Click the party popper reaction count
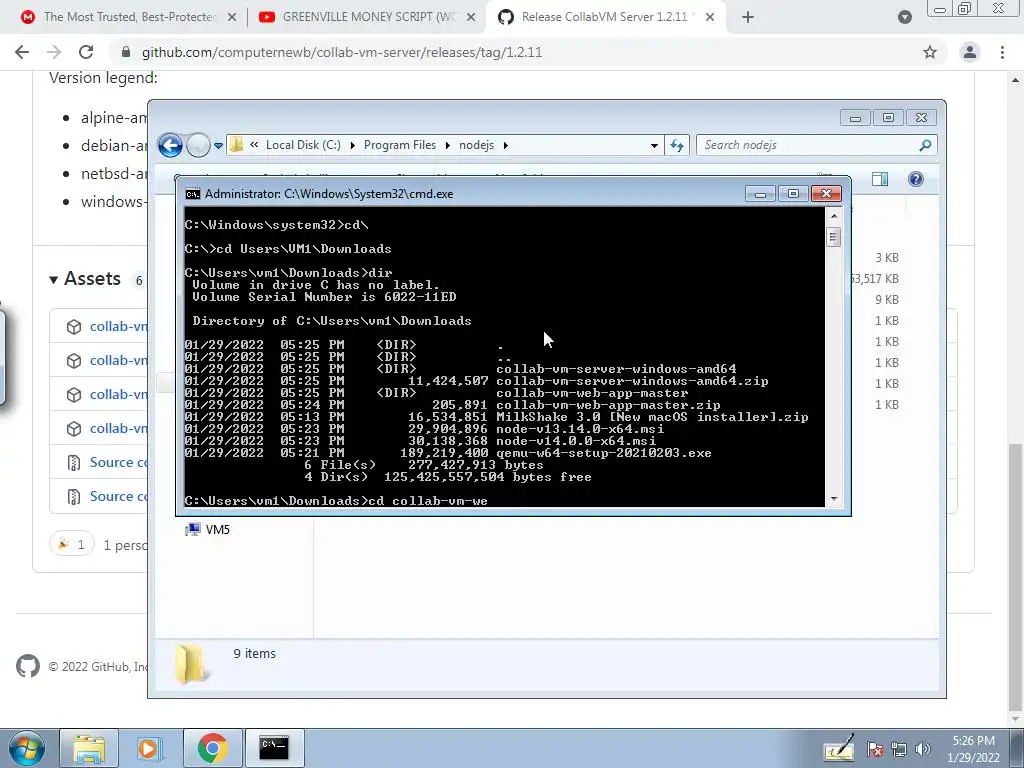Viewport: 1024px width, 768px height. (71, 544)
